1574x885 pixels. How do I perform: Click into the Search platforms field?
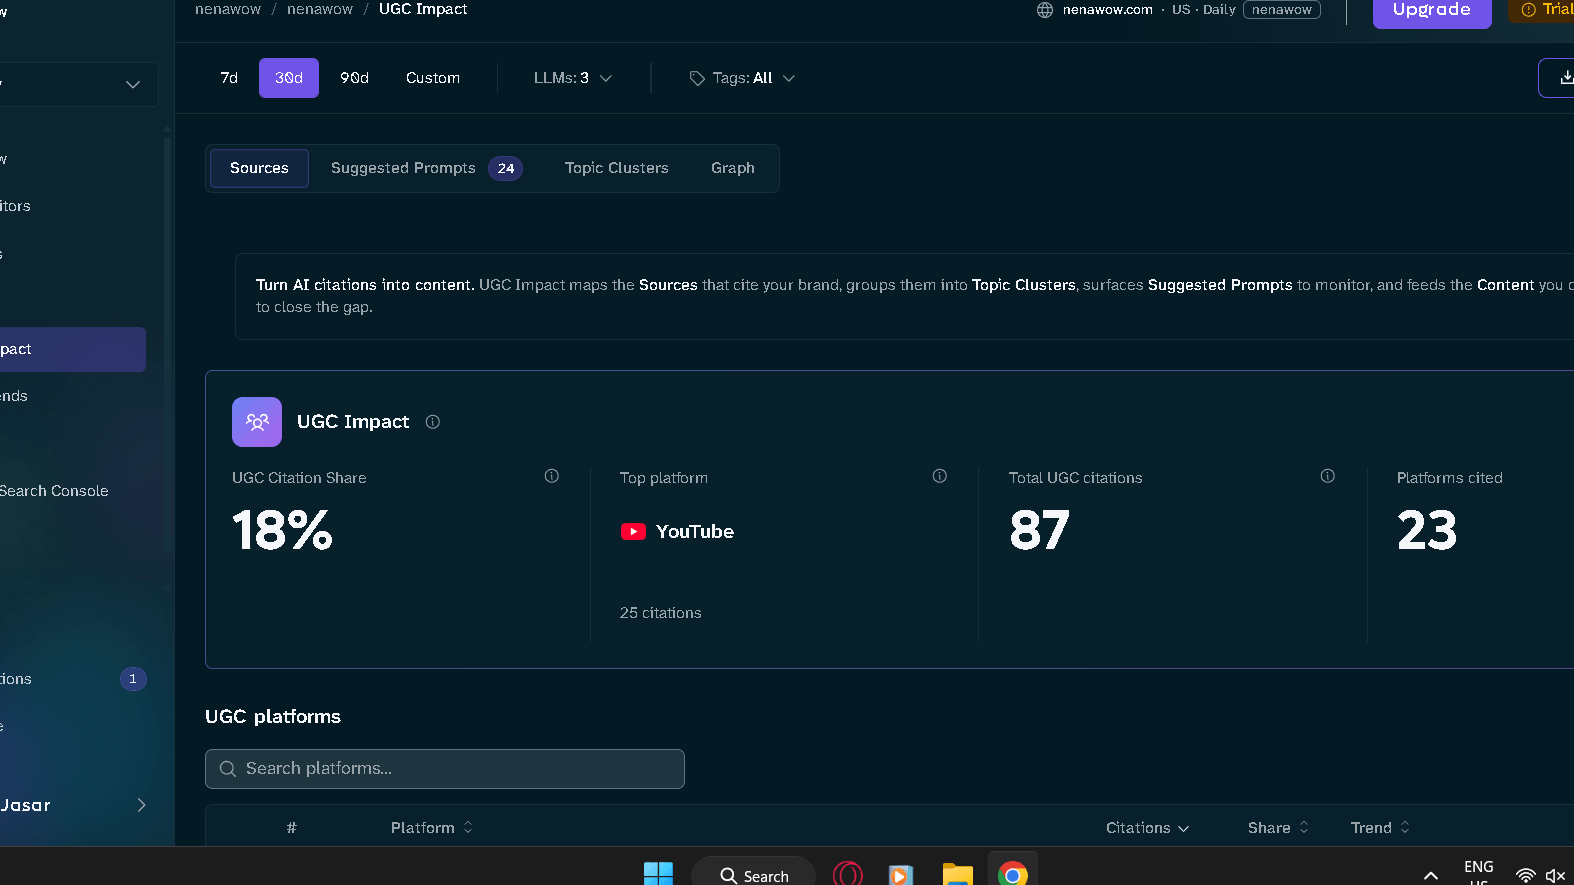pos(445,769)
